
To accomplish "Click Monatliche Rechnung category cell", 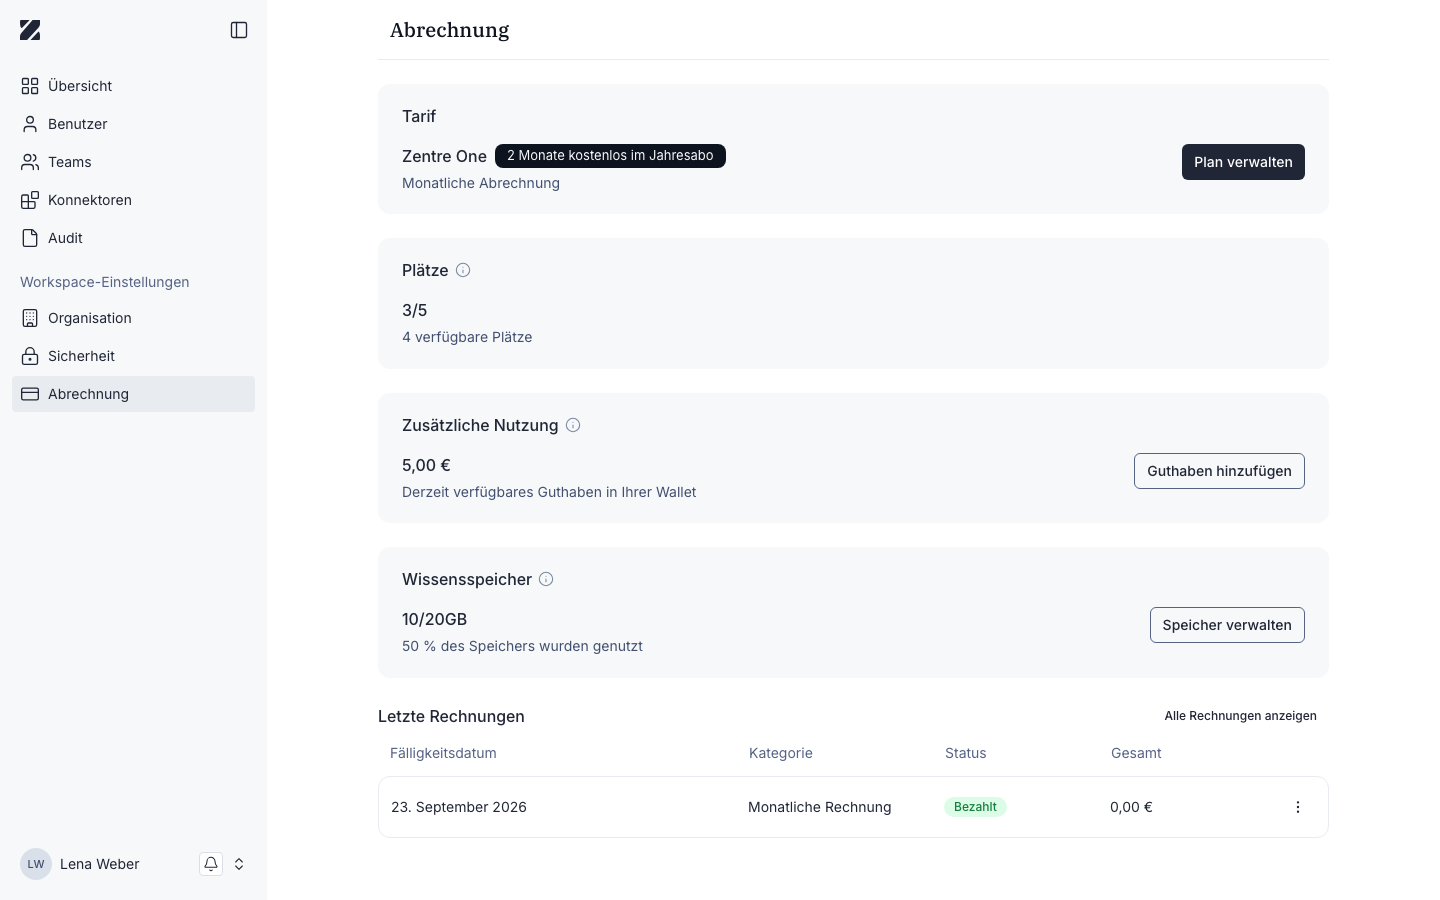I will tap(820, 807).
